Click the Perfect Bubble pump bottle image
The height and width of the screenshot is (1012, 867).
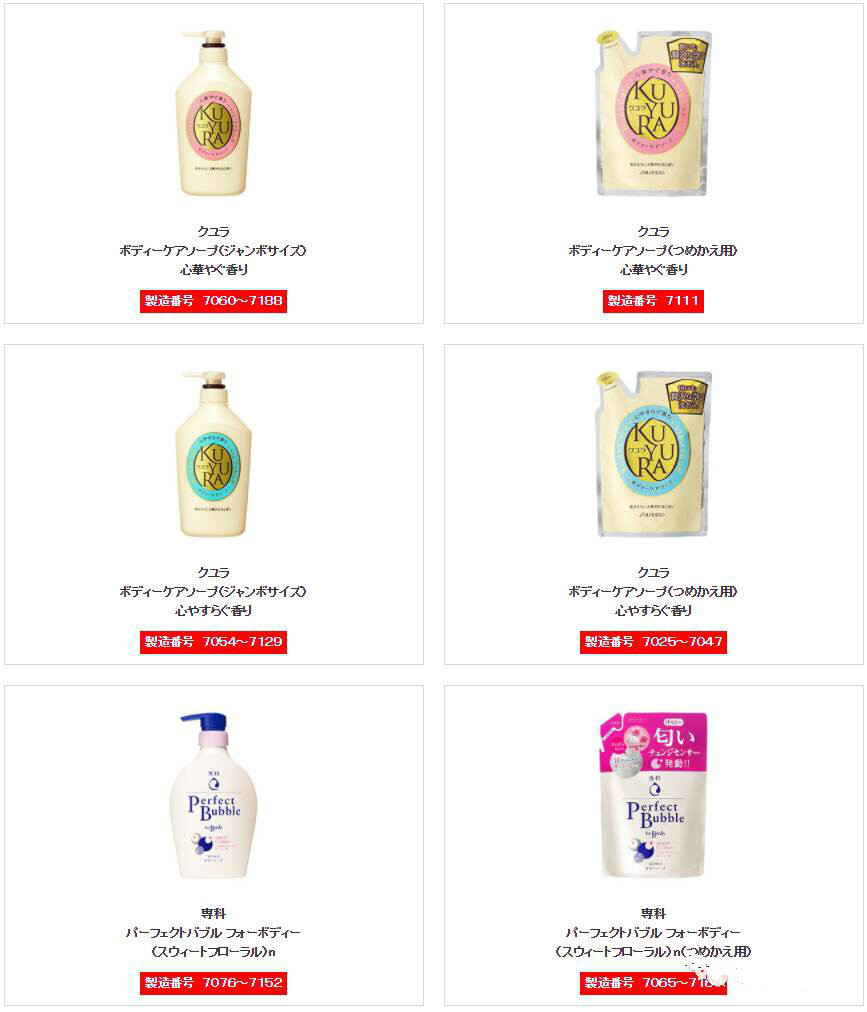click(x=213, y=795)
